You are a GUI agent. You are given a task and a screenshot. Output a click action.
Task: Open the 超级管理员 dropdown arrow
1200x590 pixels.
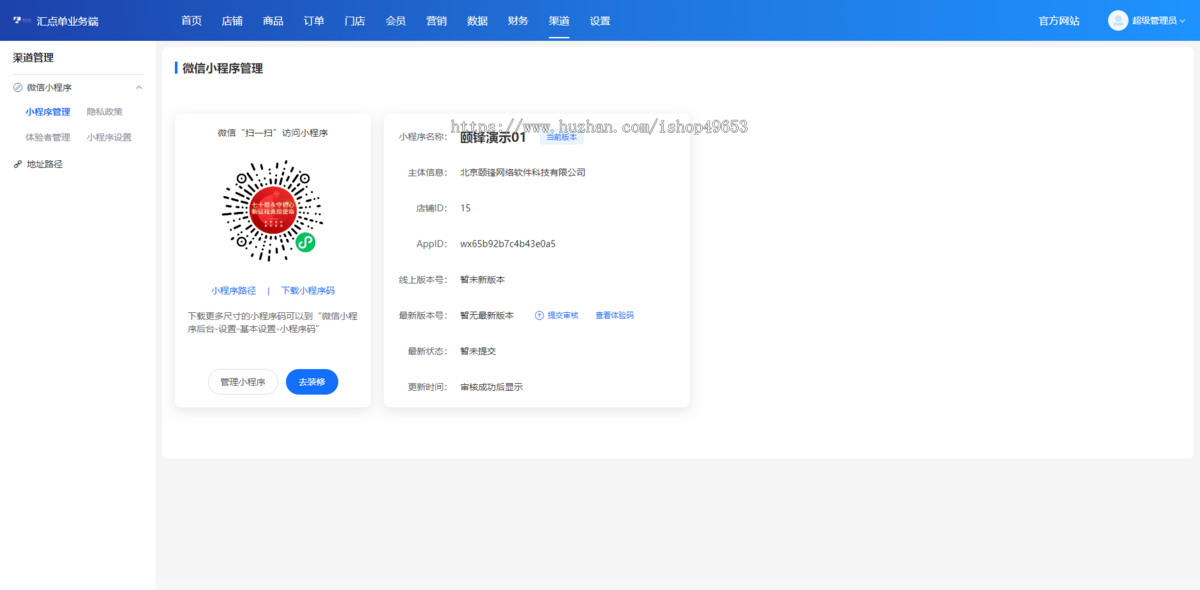pyautogui.click(x=1184, y=21)
